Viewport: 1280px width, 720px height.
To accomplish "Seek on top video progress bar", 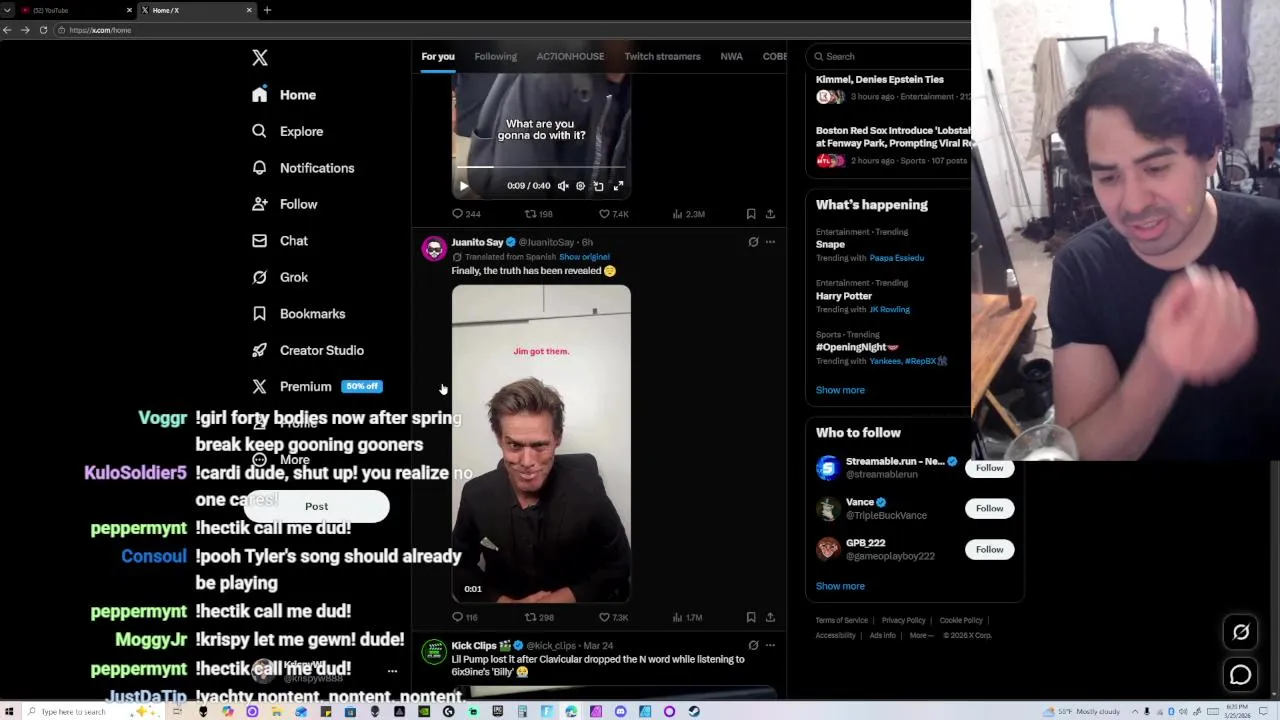I will pos(541,168).
